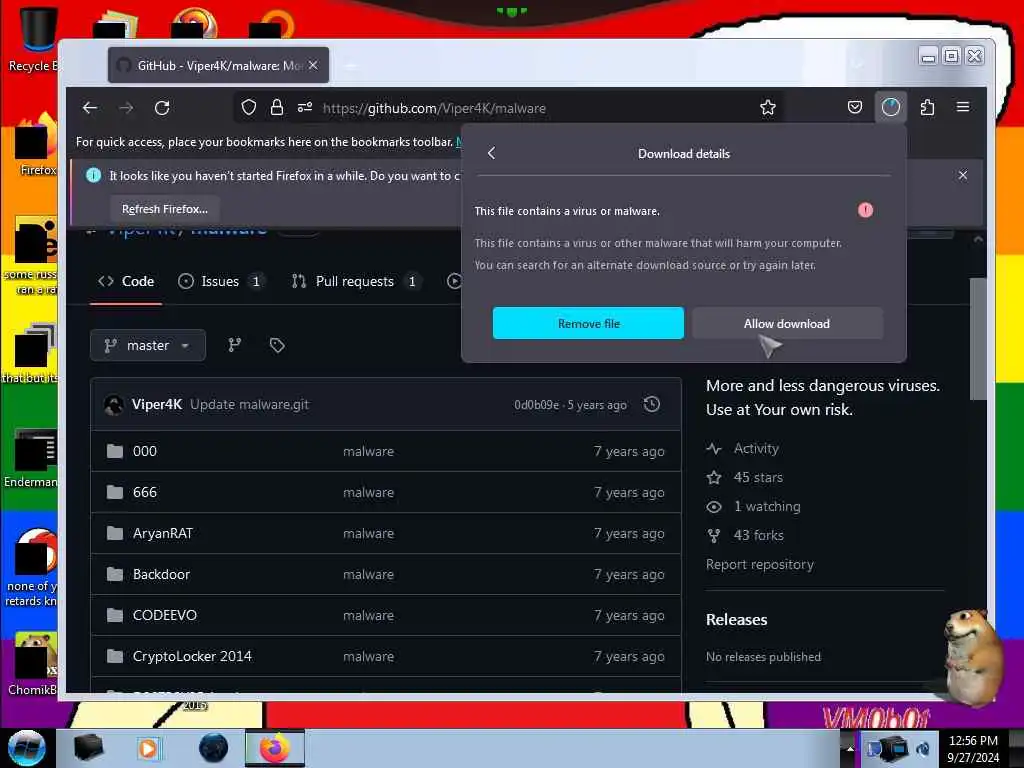Open the Extensions puzzle icon
Screen dimensions: 1024x768
tap(927, 107)
